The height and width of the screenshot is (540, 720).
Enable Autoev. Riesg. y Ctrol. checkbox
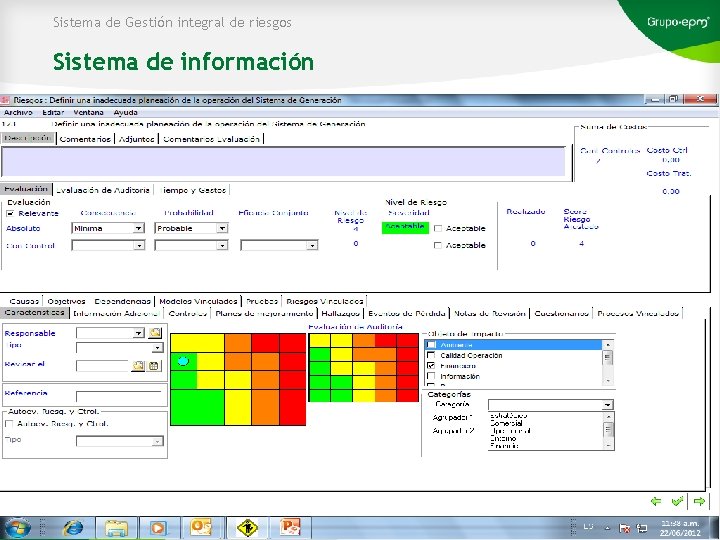[x=9, y=424]
